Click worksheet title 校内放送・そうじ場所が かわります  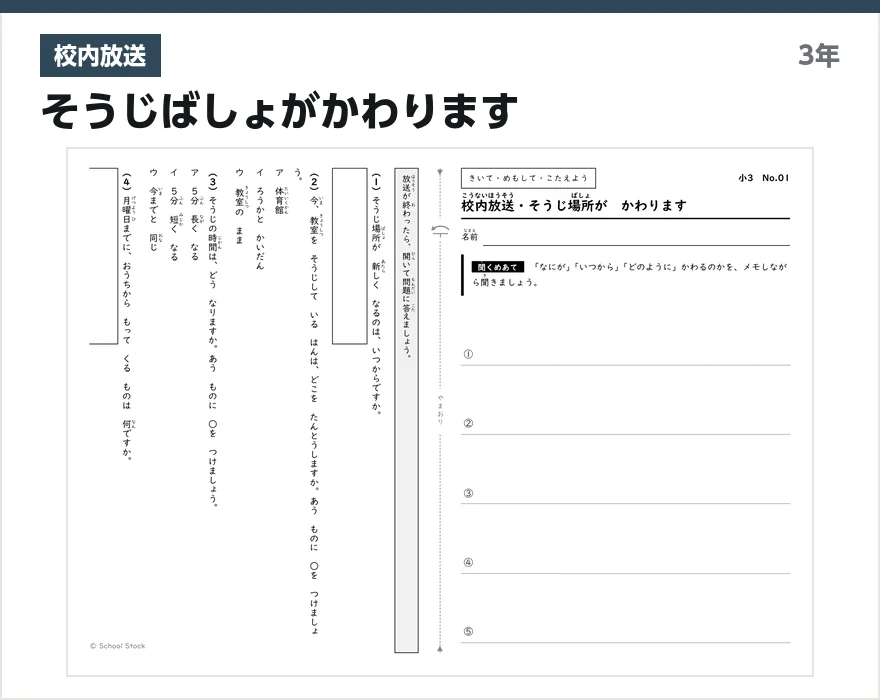(x=574, y=205)
